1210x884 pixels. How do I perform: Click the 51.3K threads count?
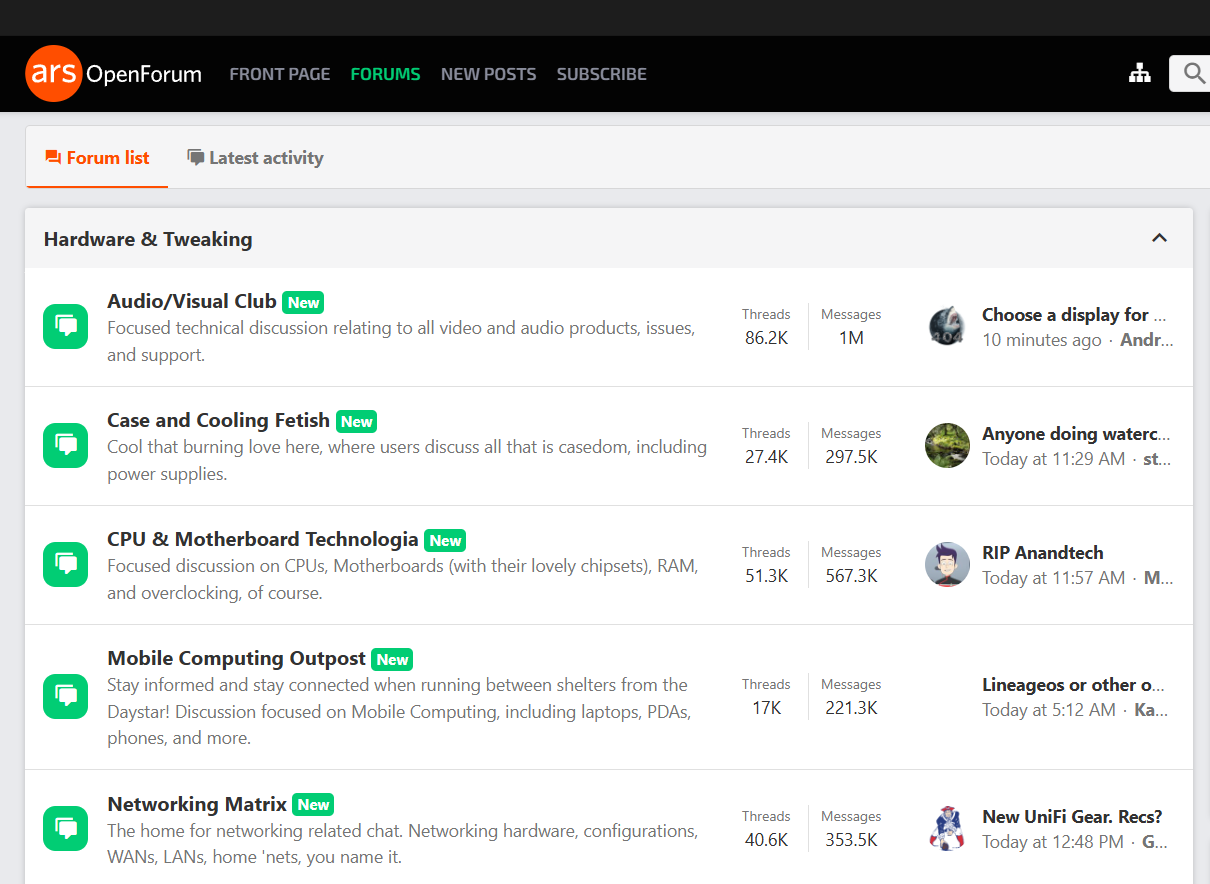(x=766, y=576)
